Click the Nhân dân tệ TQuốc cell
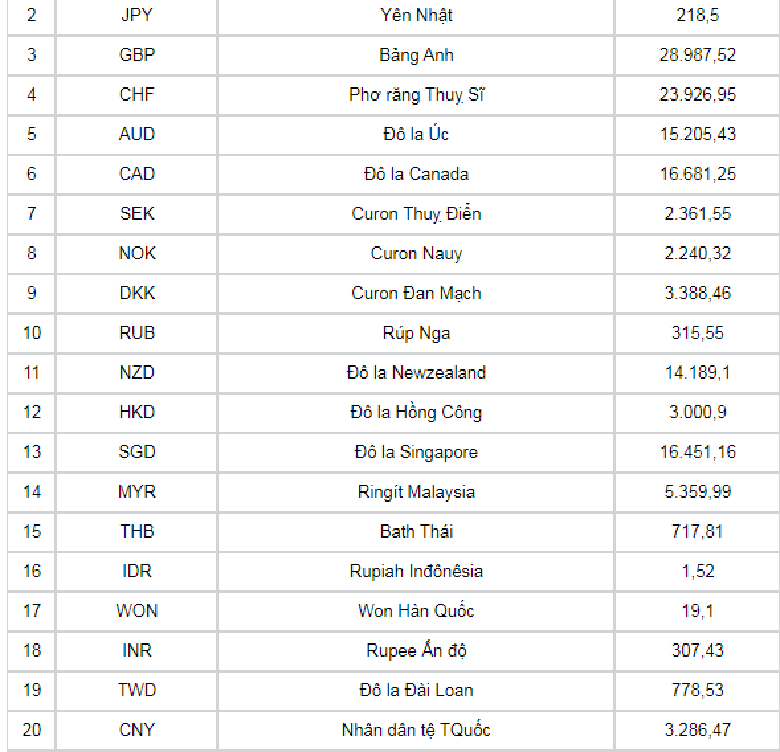780x752 pixels. click(417, 730)
